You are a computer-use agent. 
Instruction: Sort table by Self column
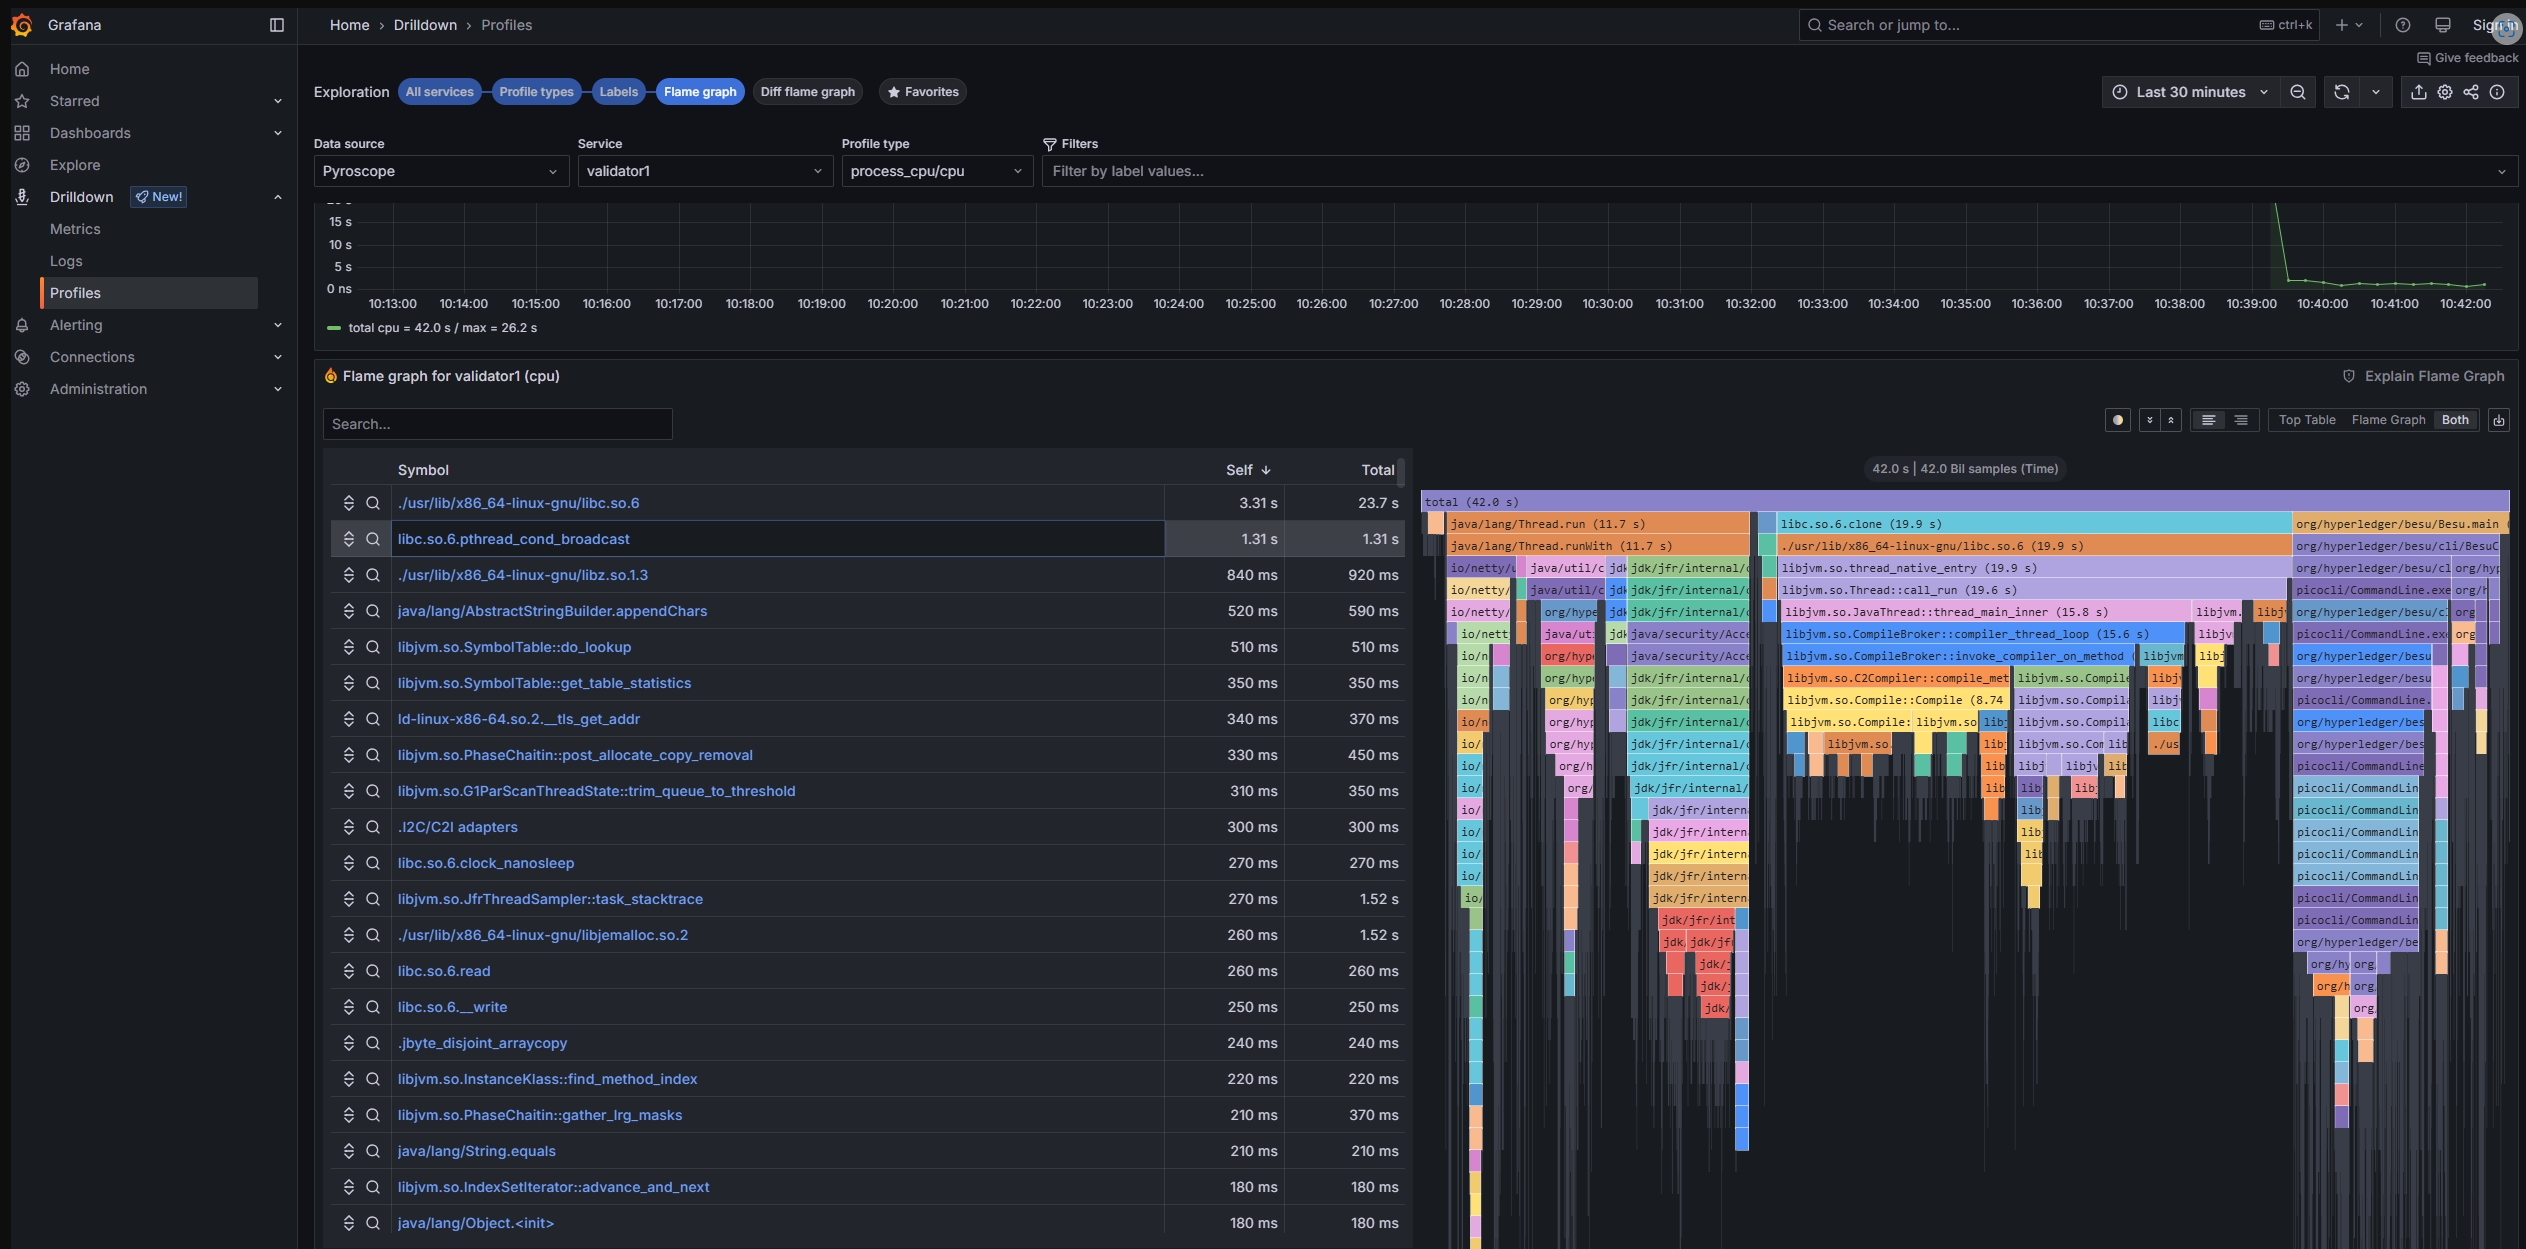pos(1248,470)
